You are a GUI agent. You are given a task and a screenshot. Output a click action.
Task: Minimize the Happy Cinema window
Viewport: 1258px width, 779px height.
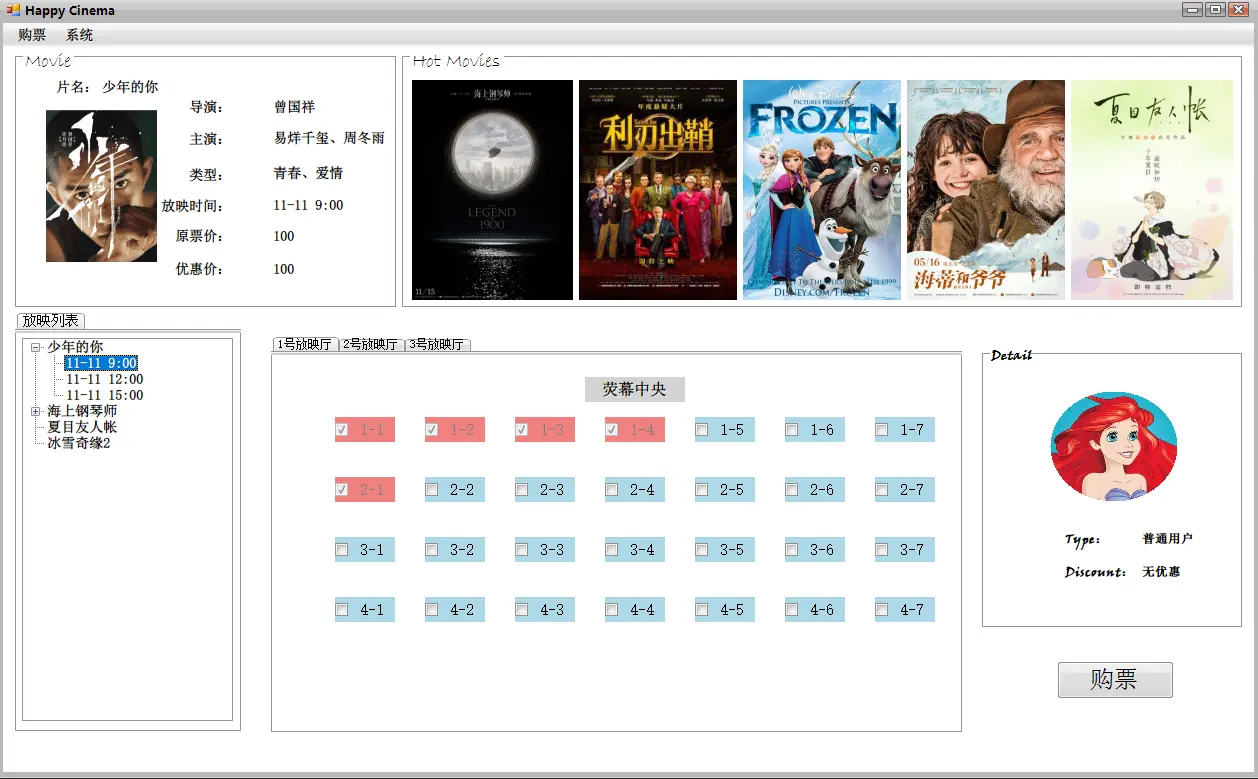(x=1192, y=9)
